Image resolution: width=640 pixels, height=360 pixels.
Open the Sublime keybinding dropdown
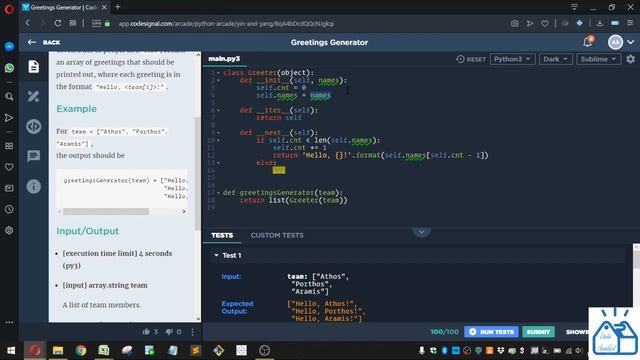coord(598,59)
